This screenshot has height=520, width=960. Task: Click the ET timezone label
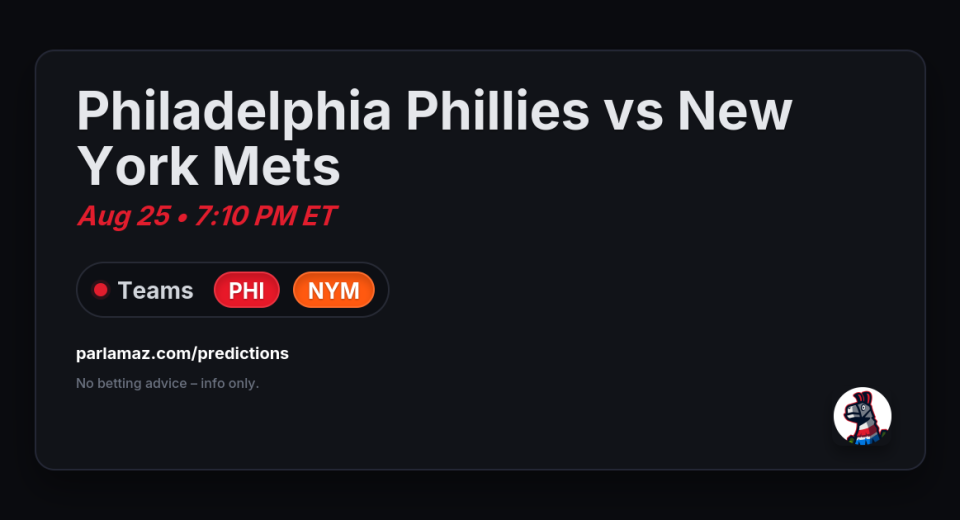[x=319, y=216]
